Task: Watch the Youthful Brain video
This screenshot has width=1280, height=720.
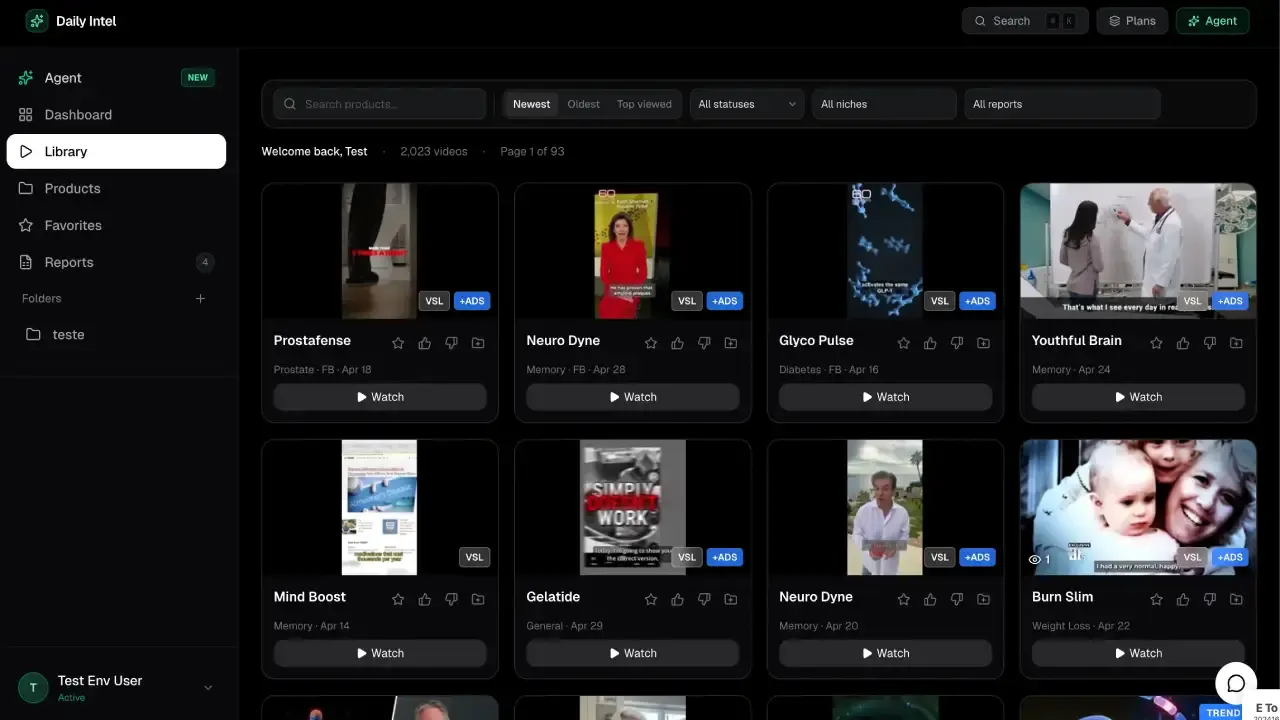Action: click(1138, 397)
